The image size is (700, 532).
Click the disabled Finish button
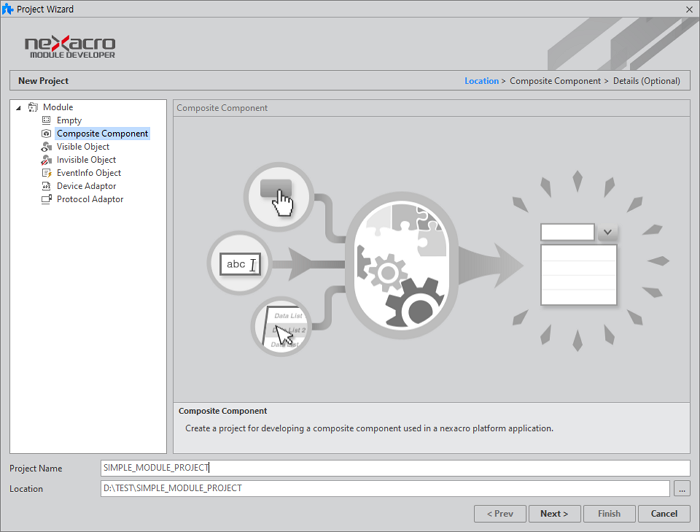tap(609, 514)
